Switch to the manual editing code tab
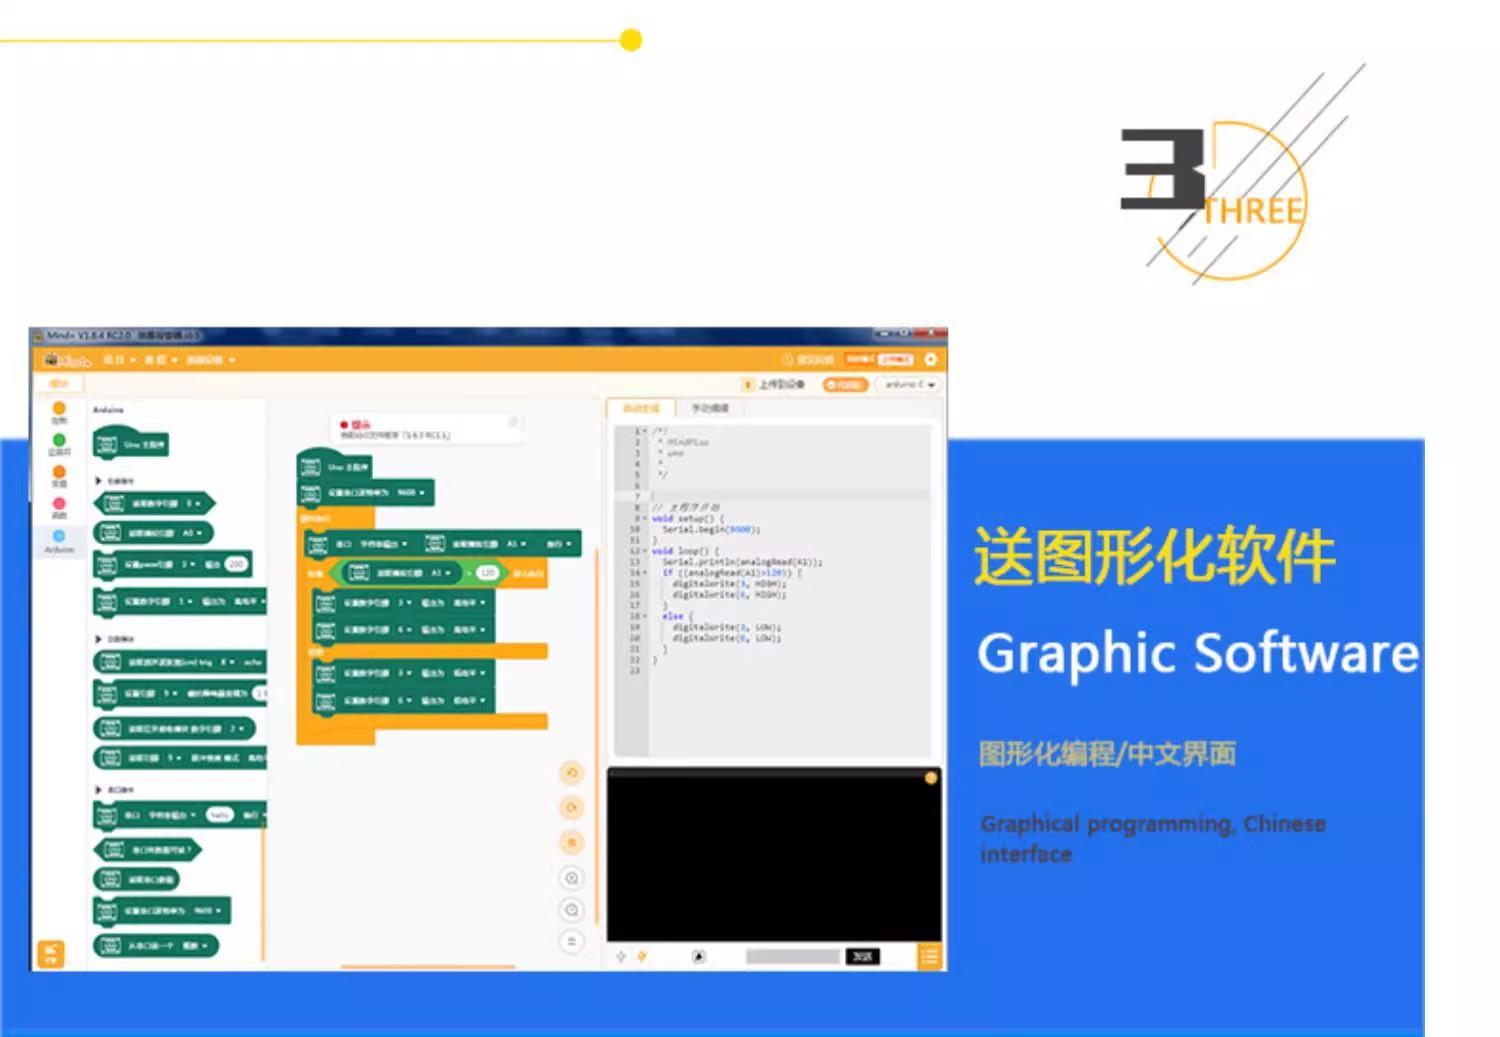The width and height of the screenshot is (1500, 1037). pos(710,409)
